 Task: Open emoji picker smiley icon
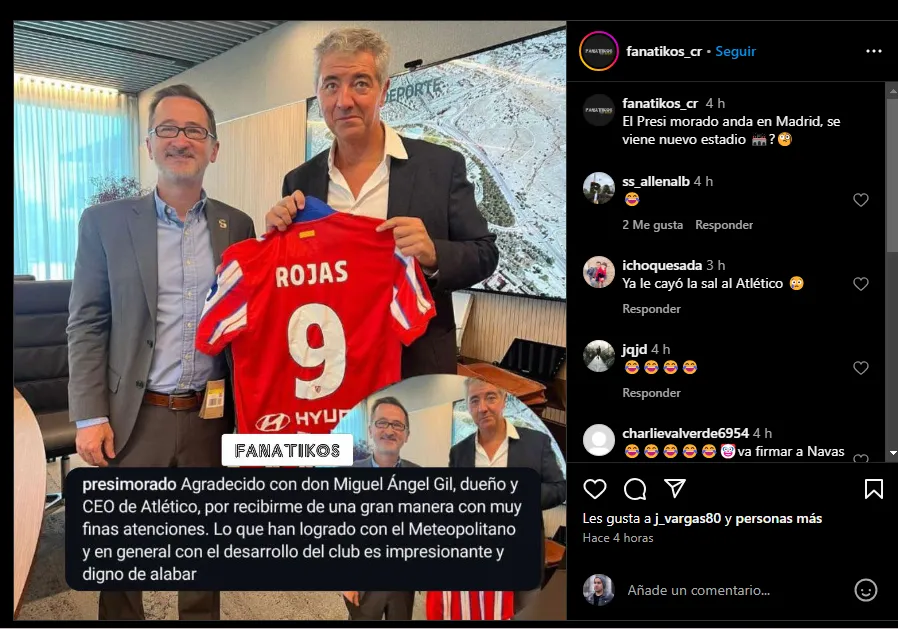865,590
